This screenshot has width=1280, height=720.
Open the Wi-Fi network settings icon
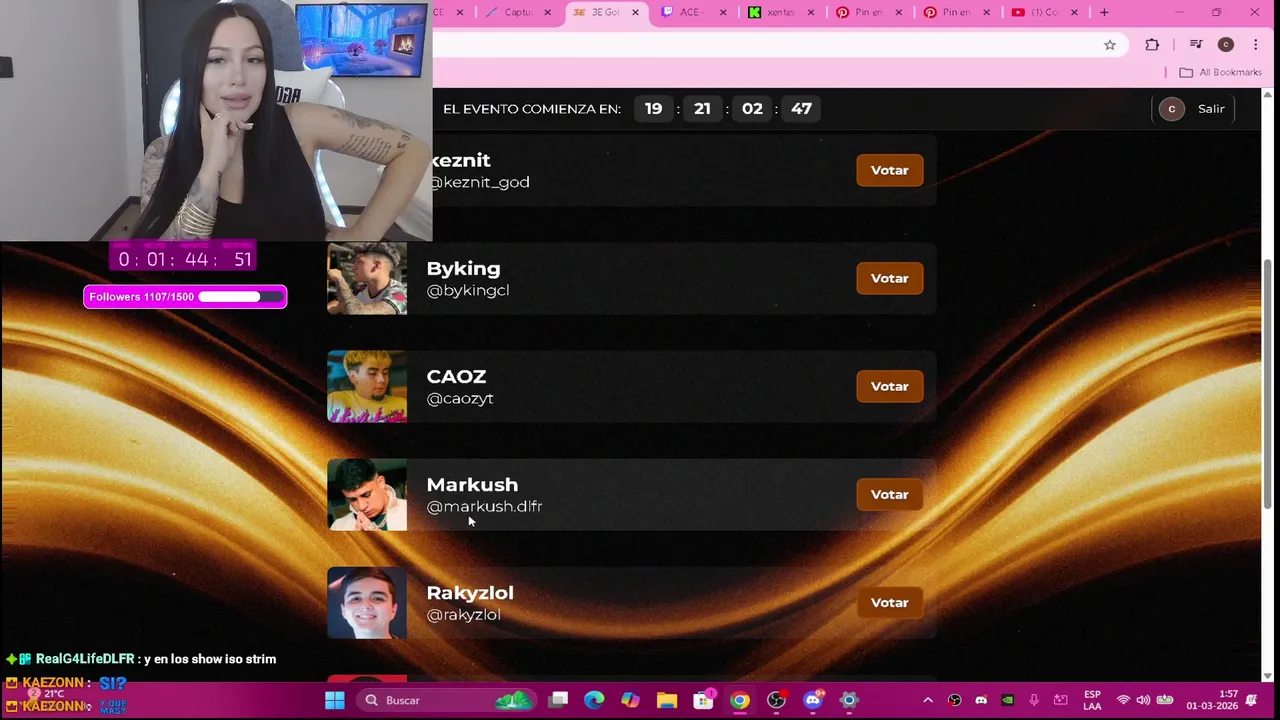coord(1124,700)
